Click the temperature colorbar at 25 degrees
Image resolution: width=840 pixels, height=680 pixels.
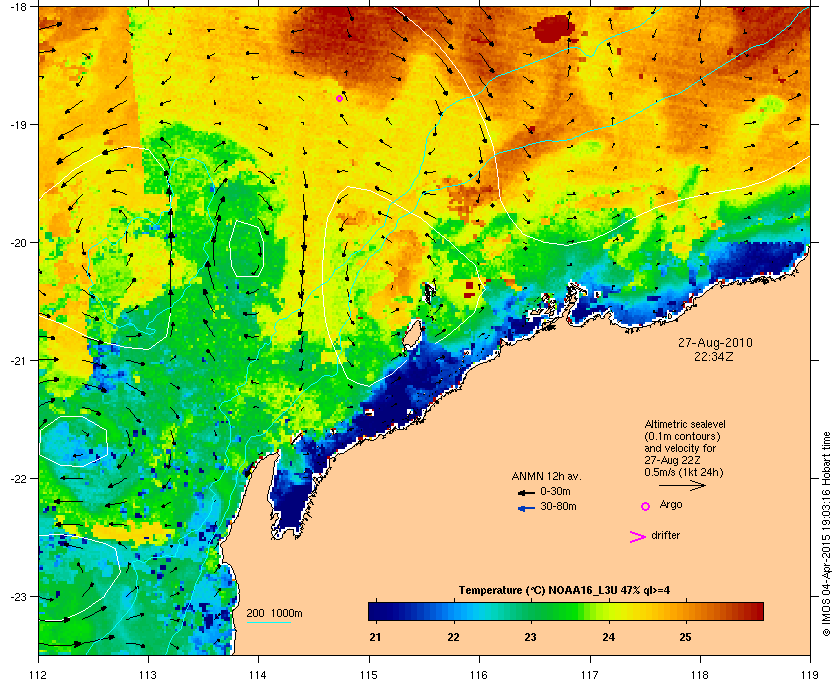685,611
